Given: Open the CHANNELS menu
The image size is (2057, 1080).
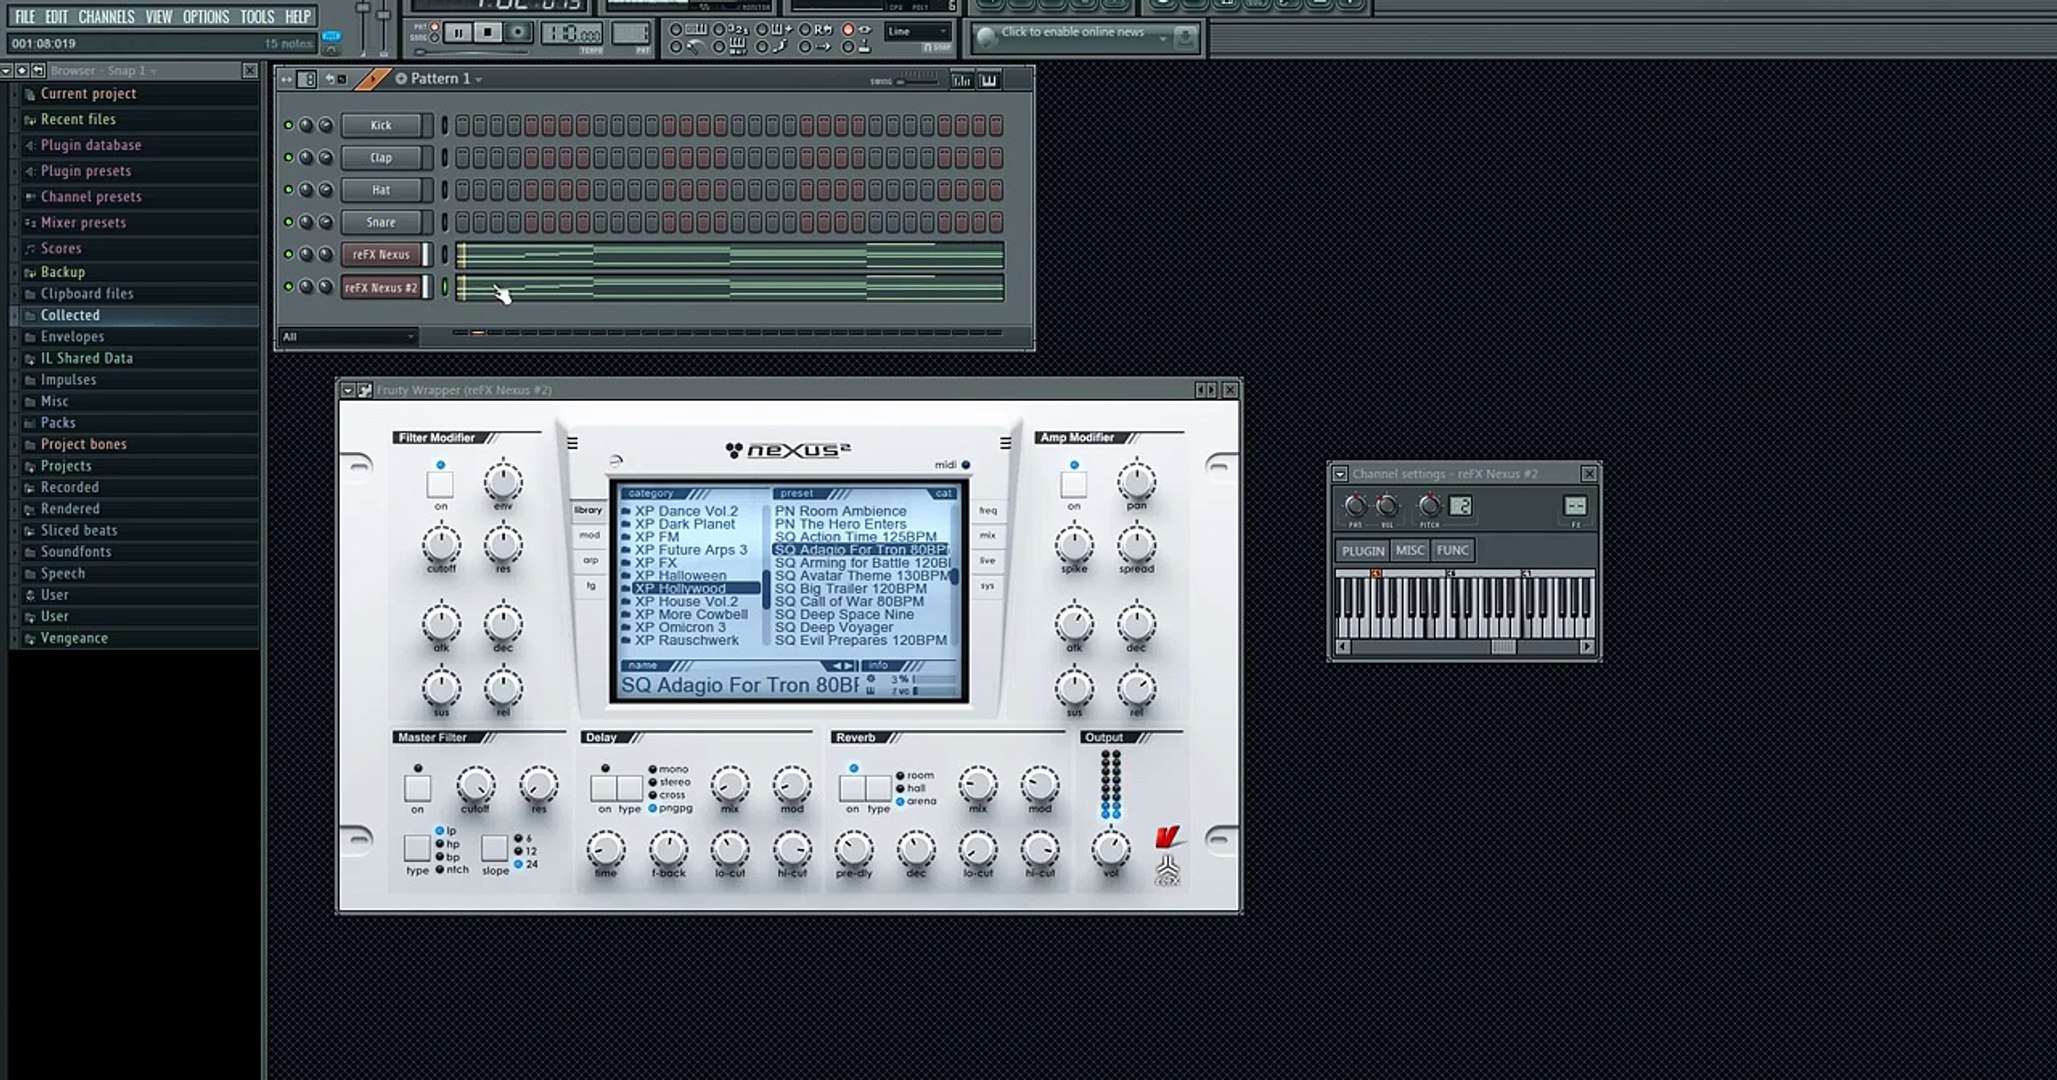Looking at the screenshot, I should click(x=106, y=17).
